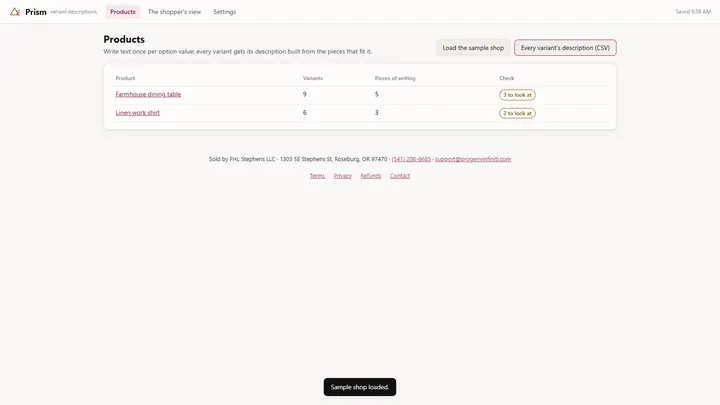This screenshot has width=720, height=405.
Task: Click the '2 to look at' badge
Action: (517, 113)
